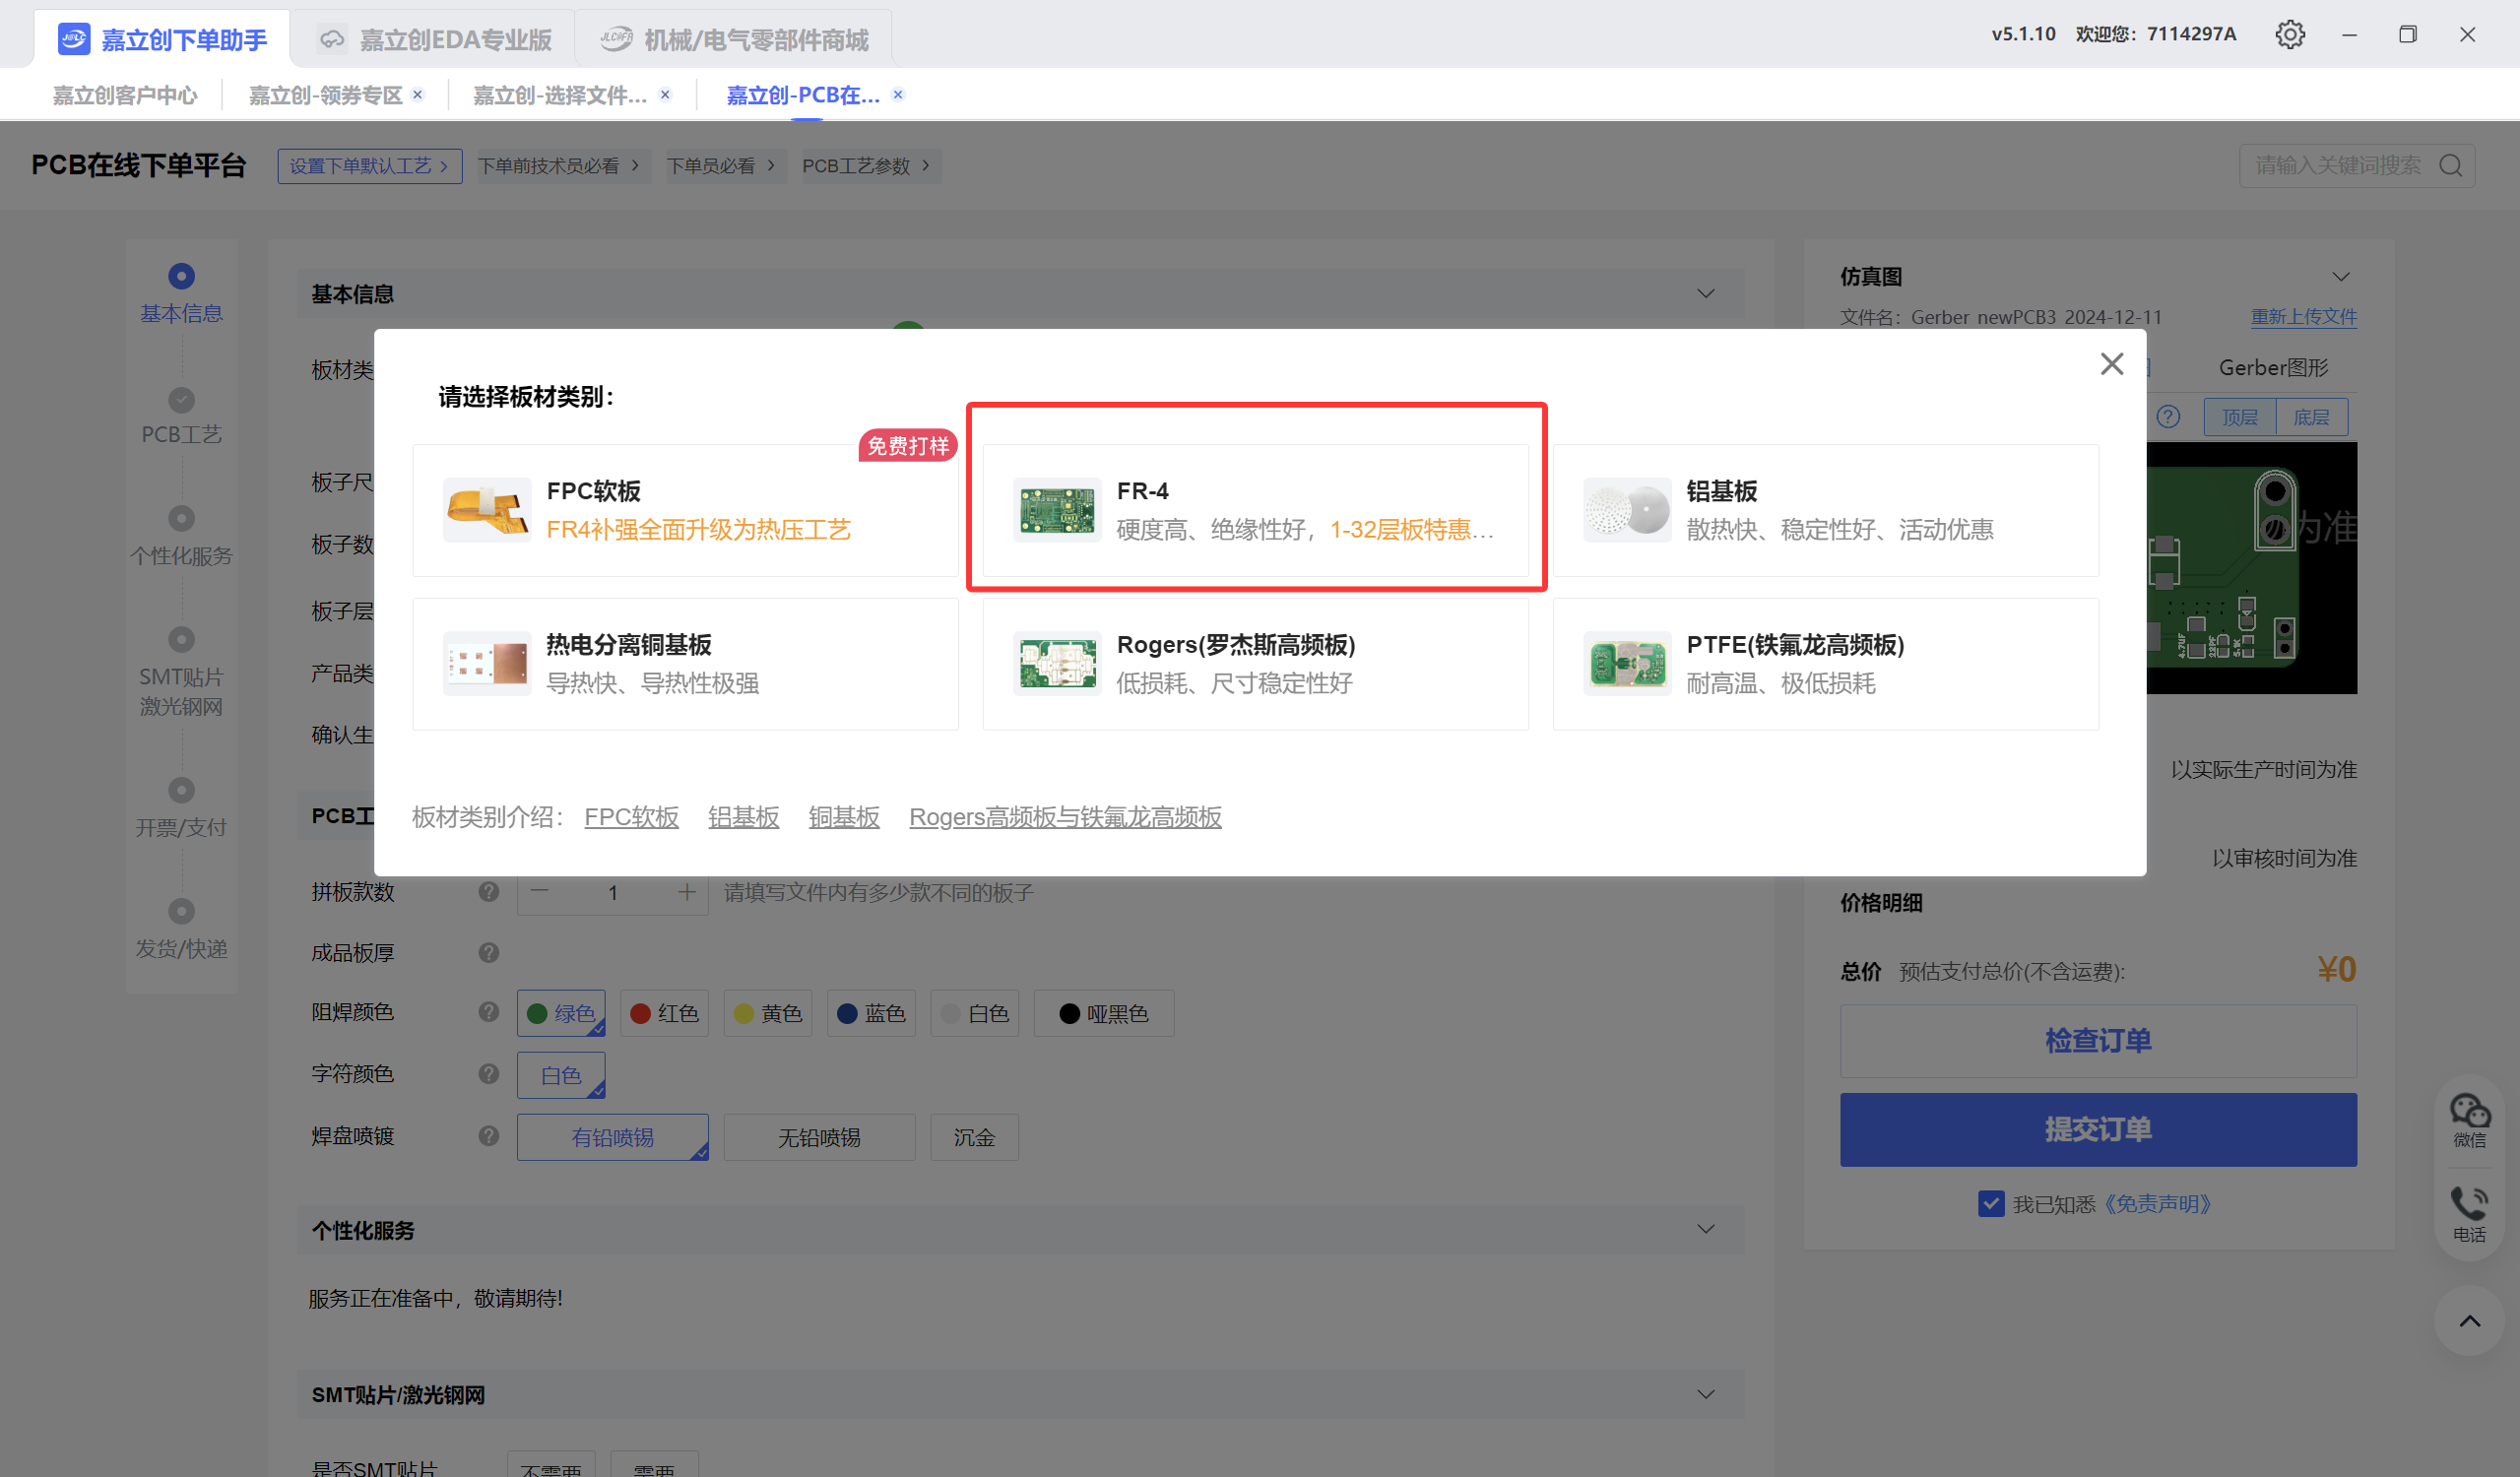Screen dimensions: 2520x1477
Task: Toggle the 我已知悉 免责声明 checkbox
Action: (1990, 1203)
